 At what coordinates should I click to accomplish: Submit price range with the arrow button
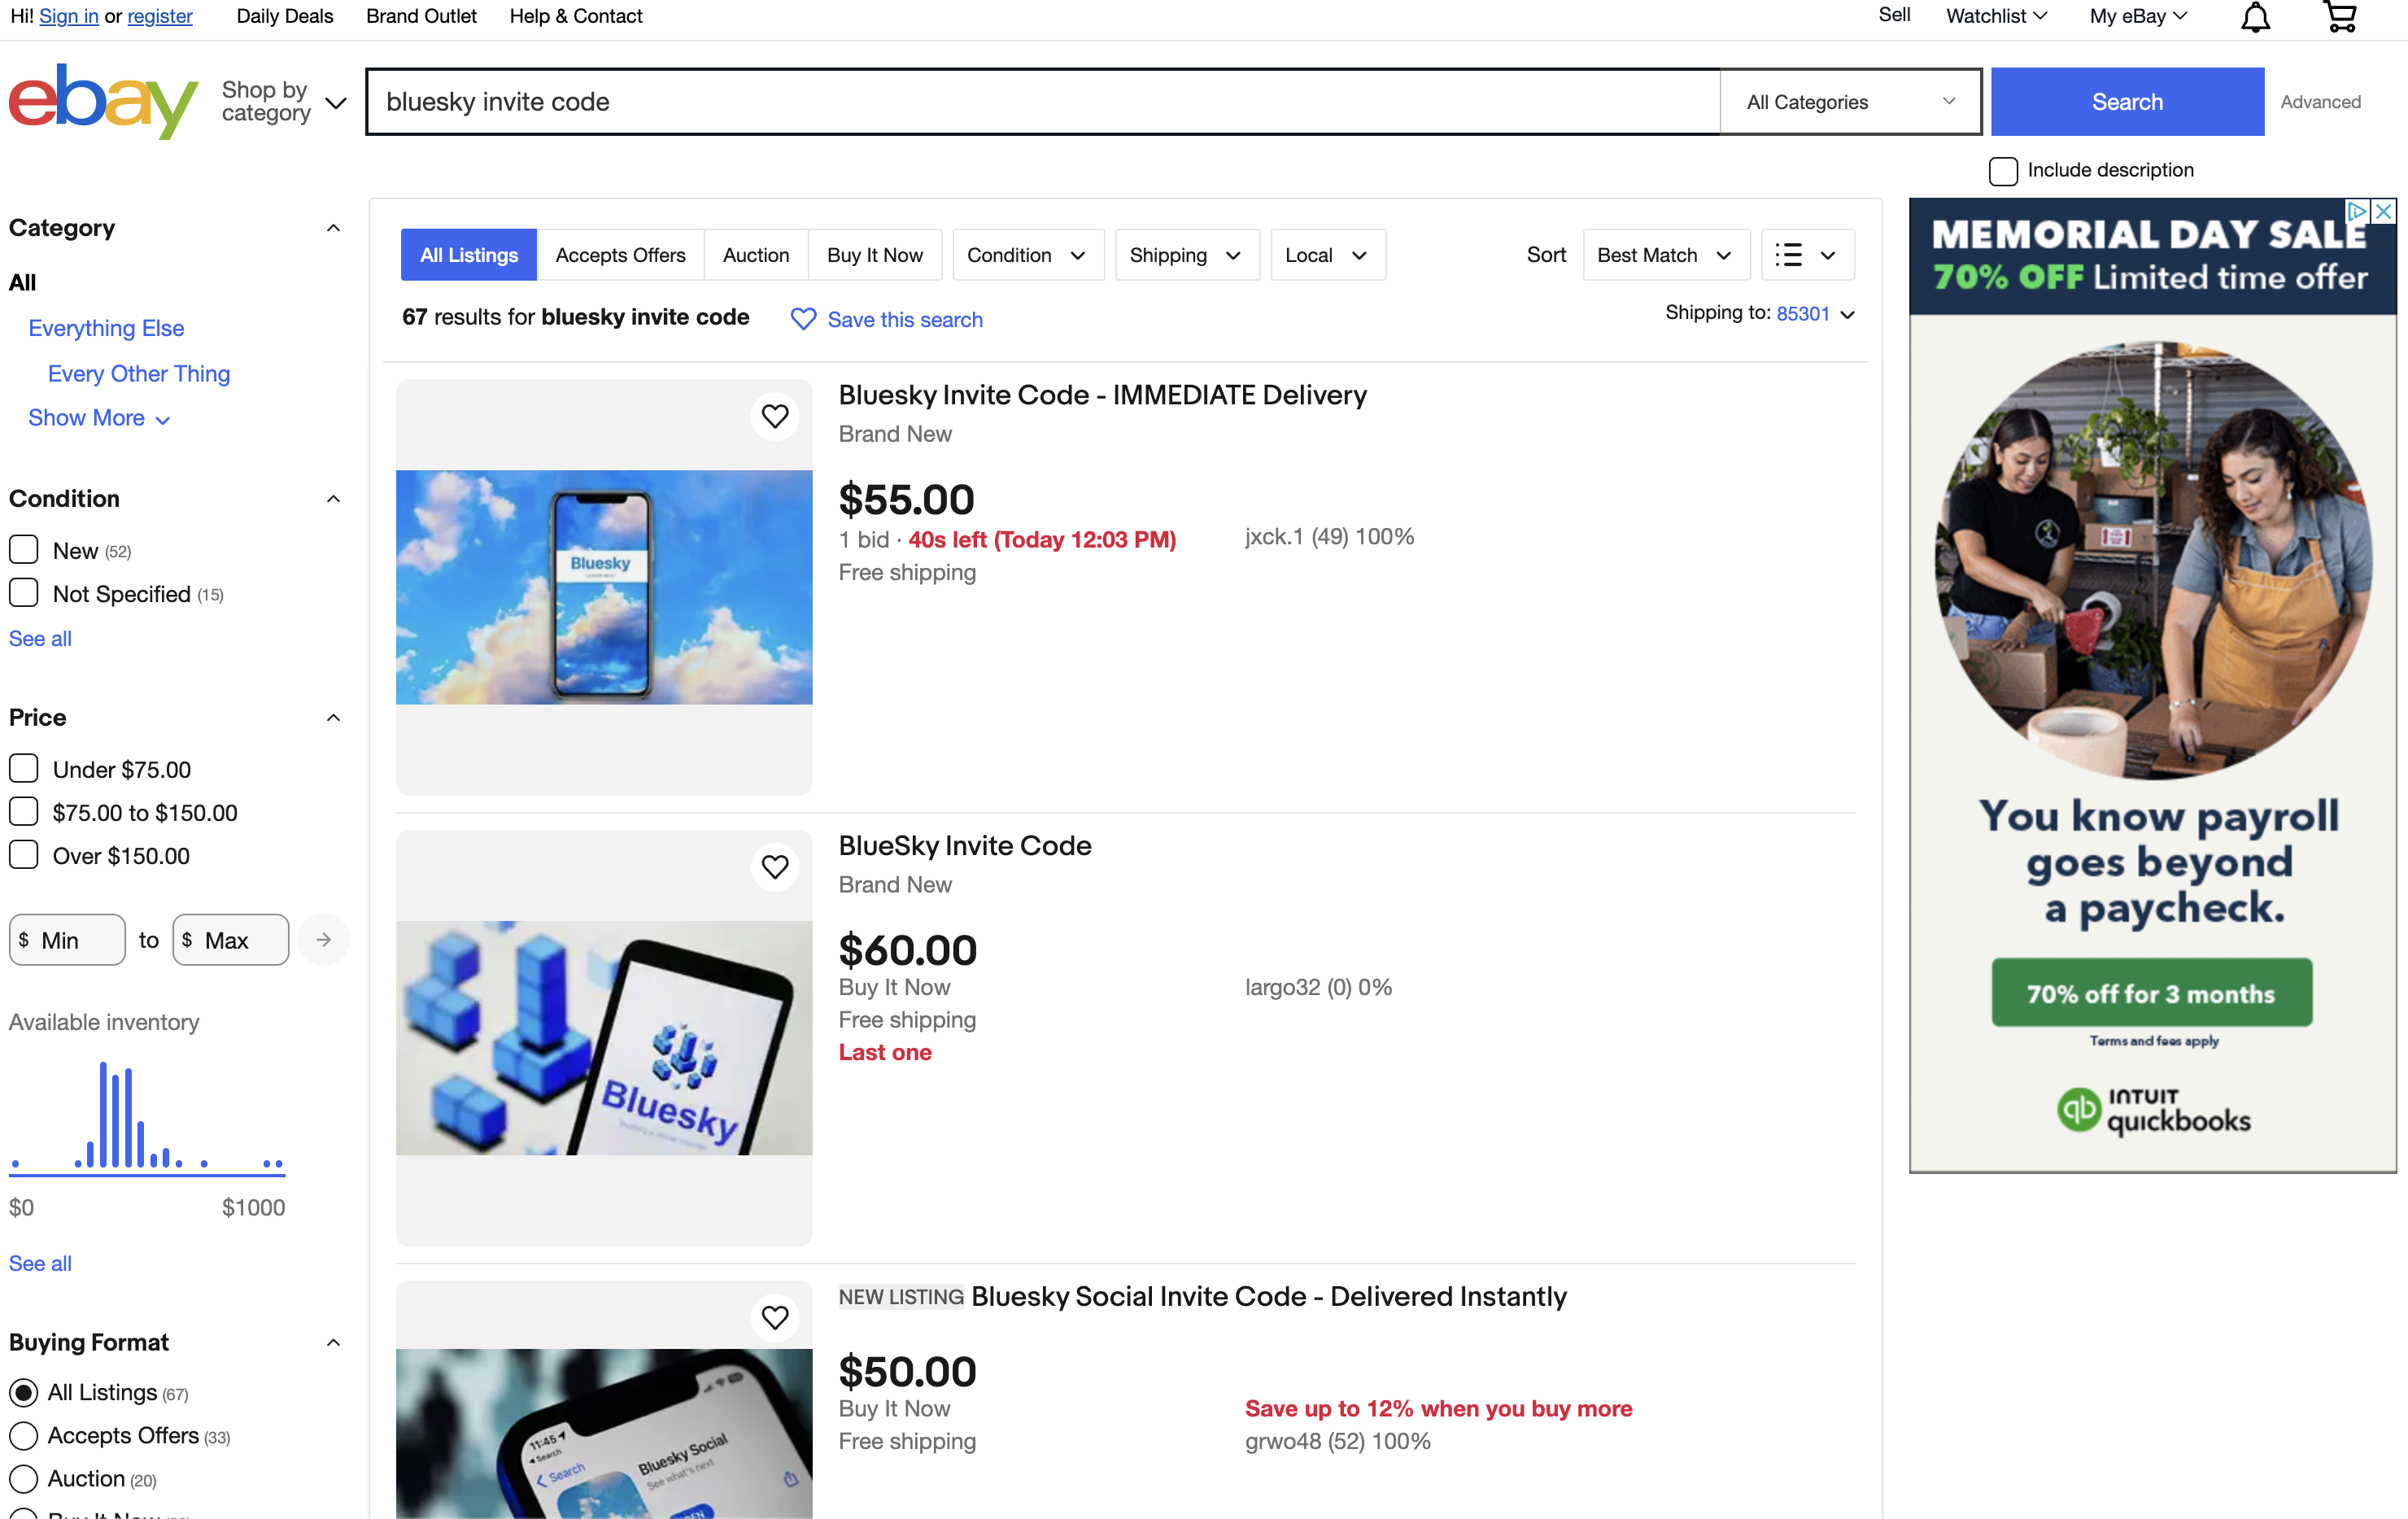(x=323, y=940)
